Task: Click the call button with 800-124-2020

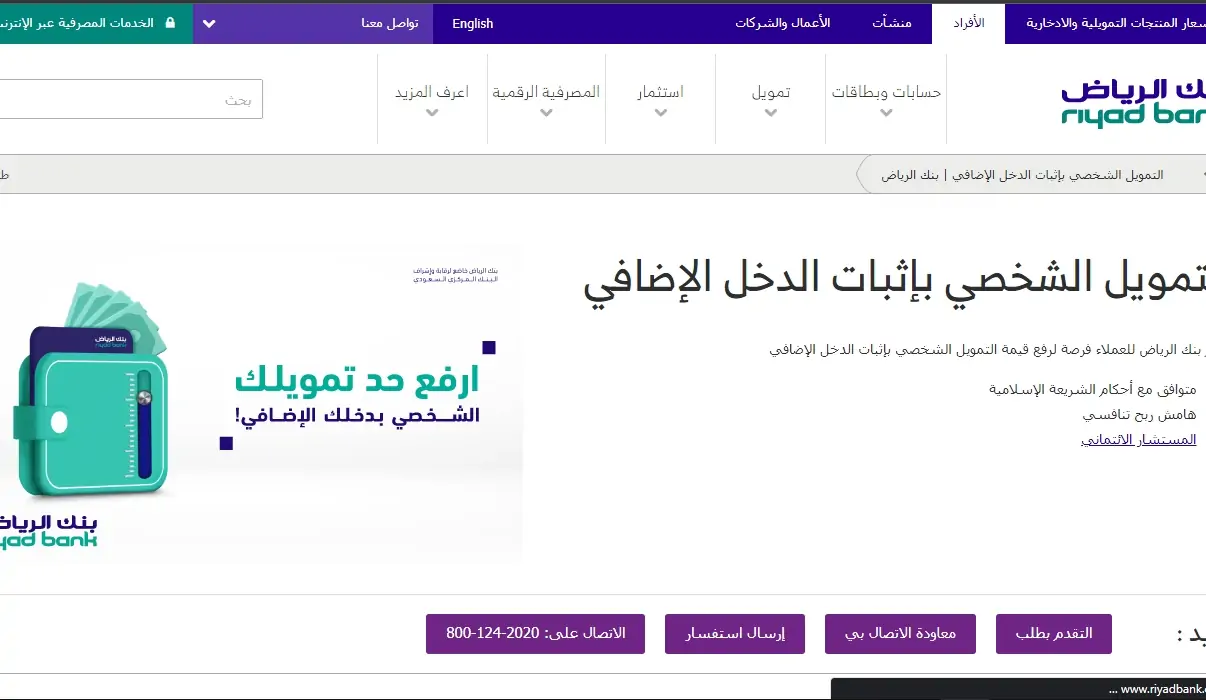Action: point(536,634)
